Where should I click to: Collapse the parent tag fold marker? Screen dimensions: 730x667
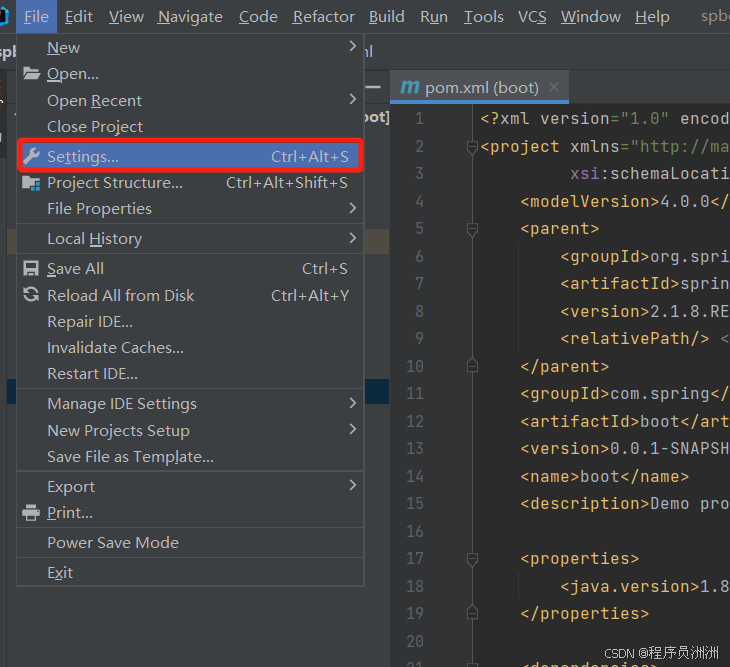click(471, 229)
